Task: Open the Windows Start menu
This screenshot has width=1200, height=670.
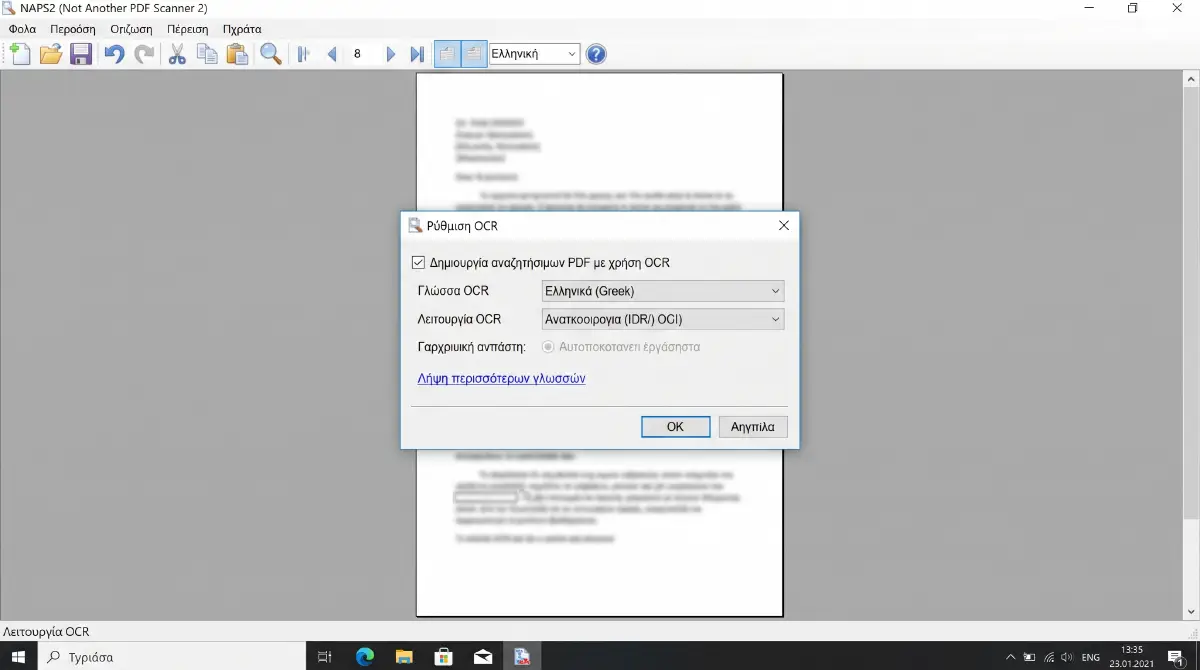Action: click(18, 657)
